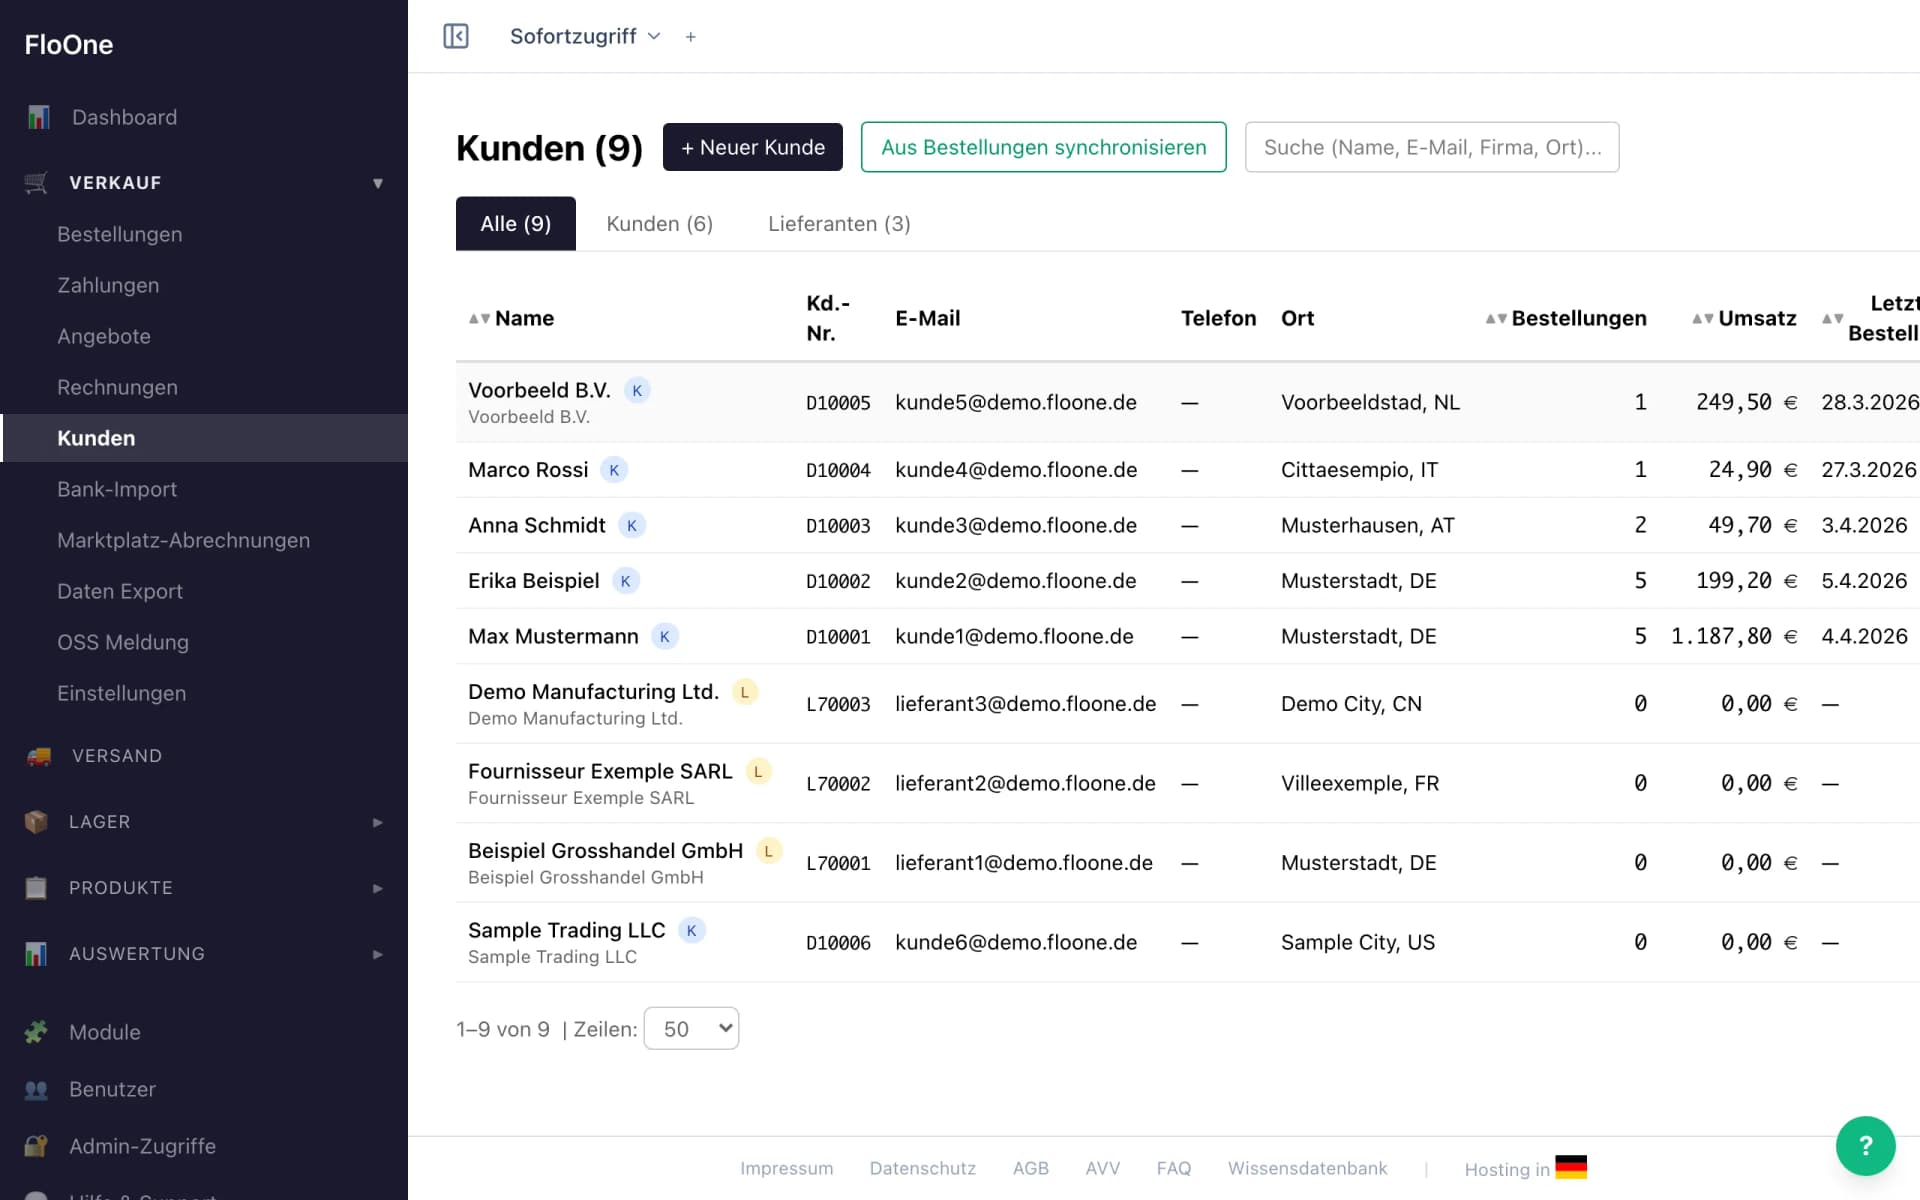The width and height of the screenshot is (1920, 1200).
Task: Switch to the Lieferanten (3) tab
Action: [839, 224]
